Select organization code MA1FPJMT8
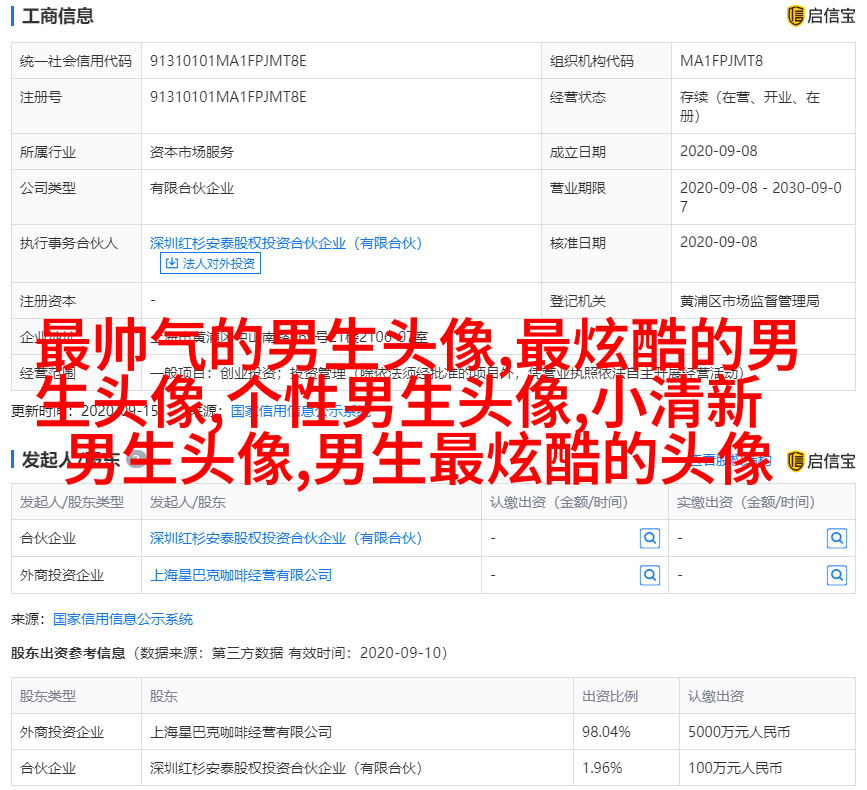This screenshot has width=867, height=790. 721,61
